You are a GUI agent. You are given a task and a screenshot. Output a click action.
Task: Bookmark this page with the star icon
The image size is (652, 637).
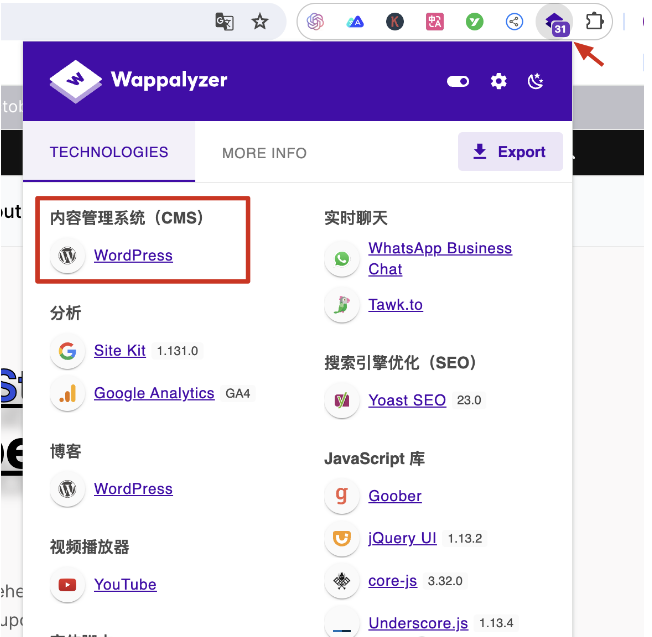(260, 22)
